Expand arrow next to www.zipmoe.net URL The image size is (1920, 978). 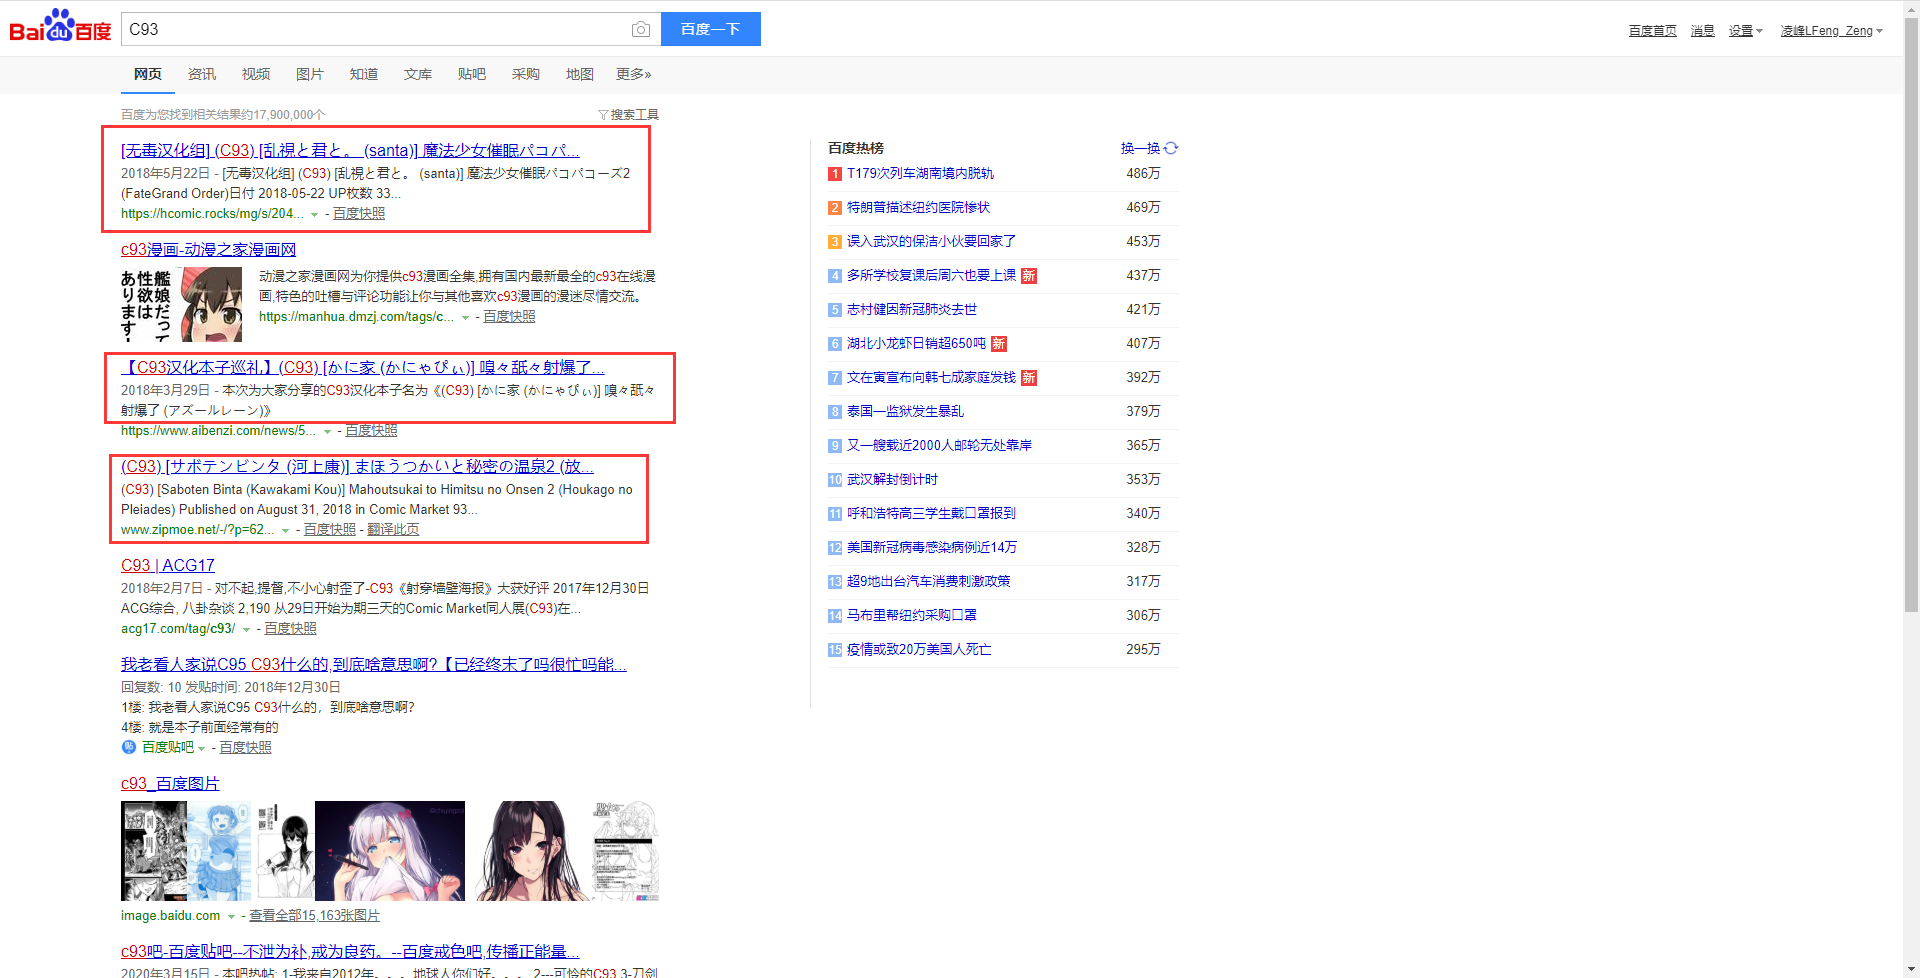pos(286,531)
